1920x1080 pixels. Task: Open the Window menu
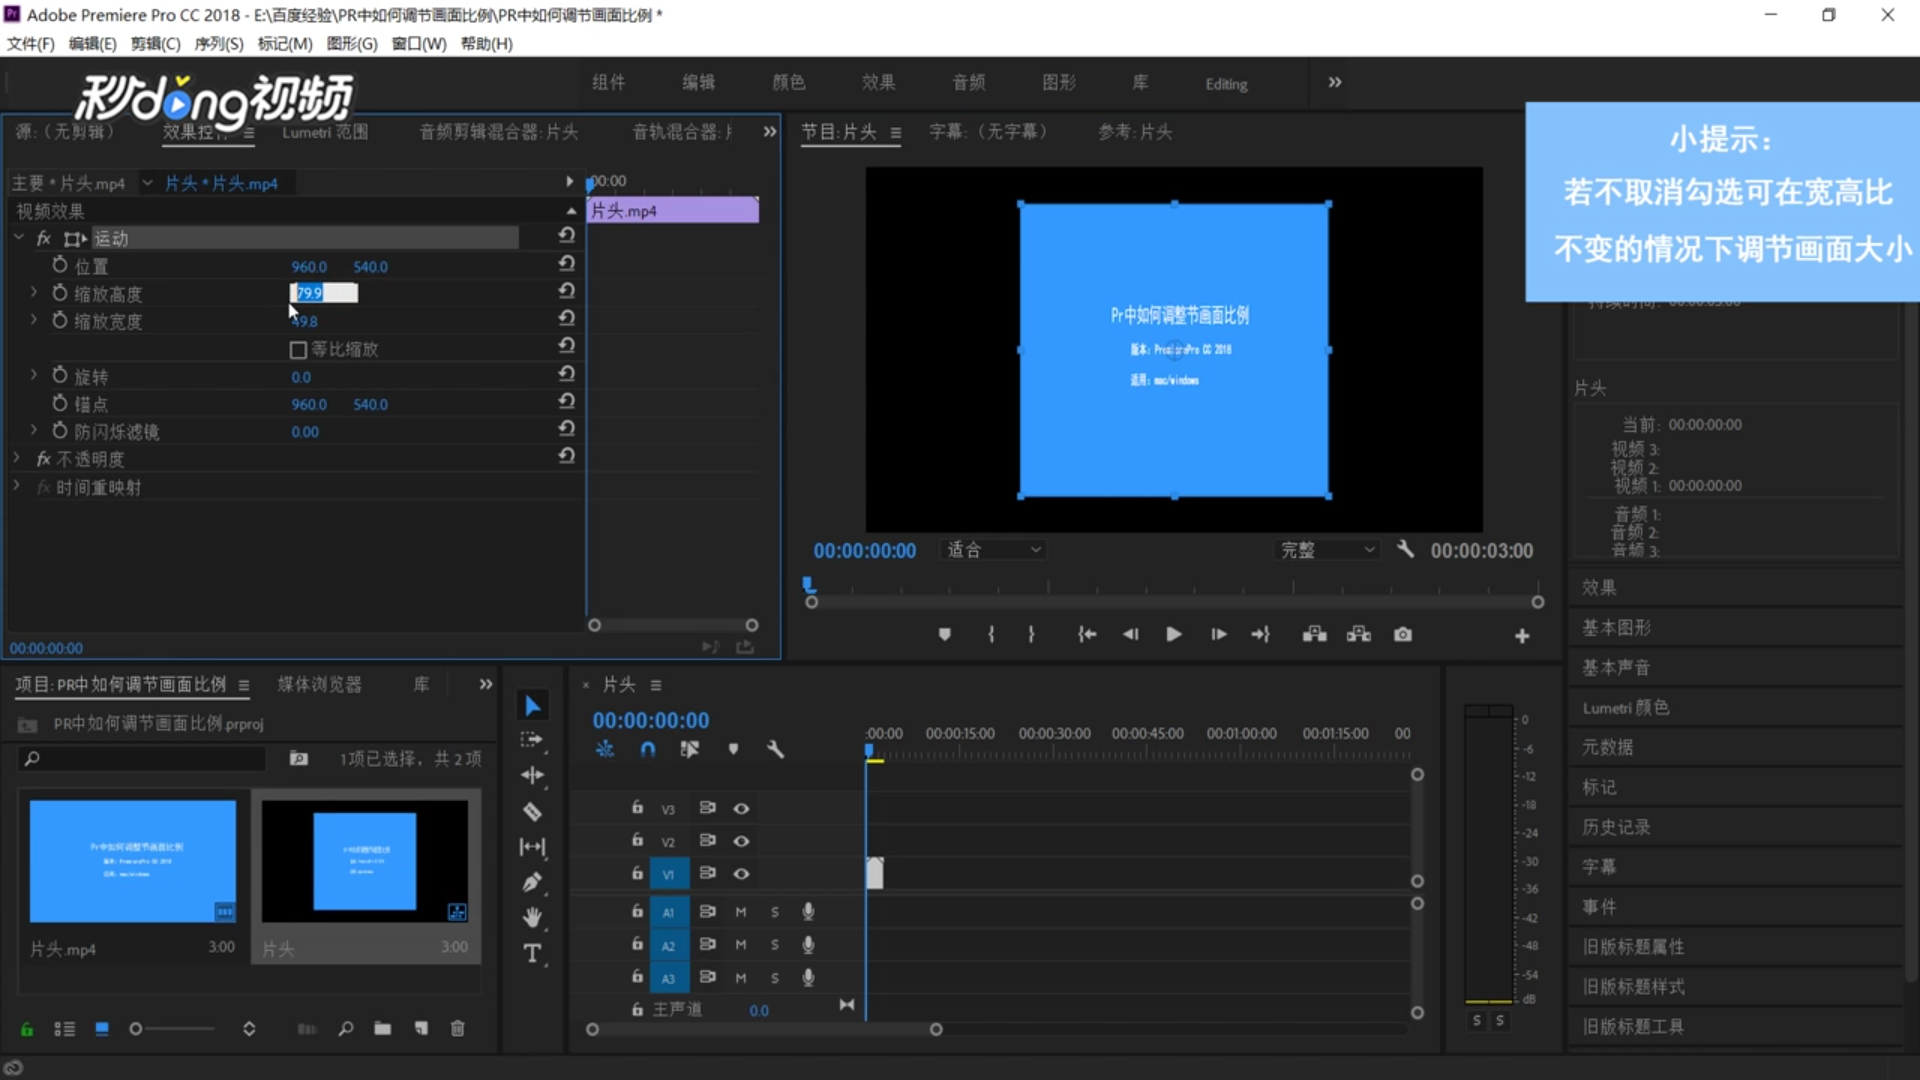(x=419, y=43)
